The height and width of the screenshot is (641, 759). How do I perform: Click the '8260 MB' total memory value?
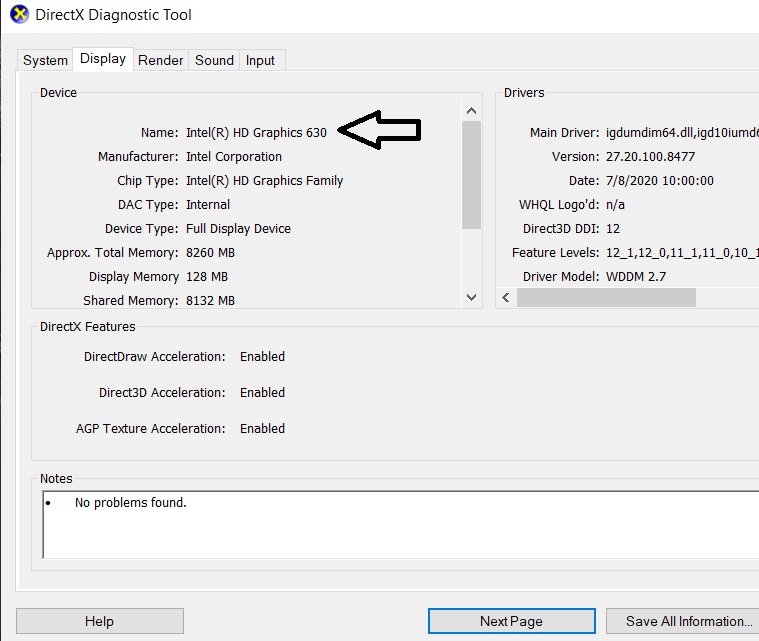[x=210, y=253]
